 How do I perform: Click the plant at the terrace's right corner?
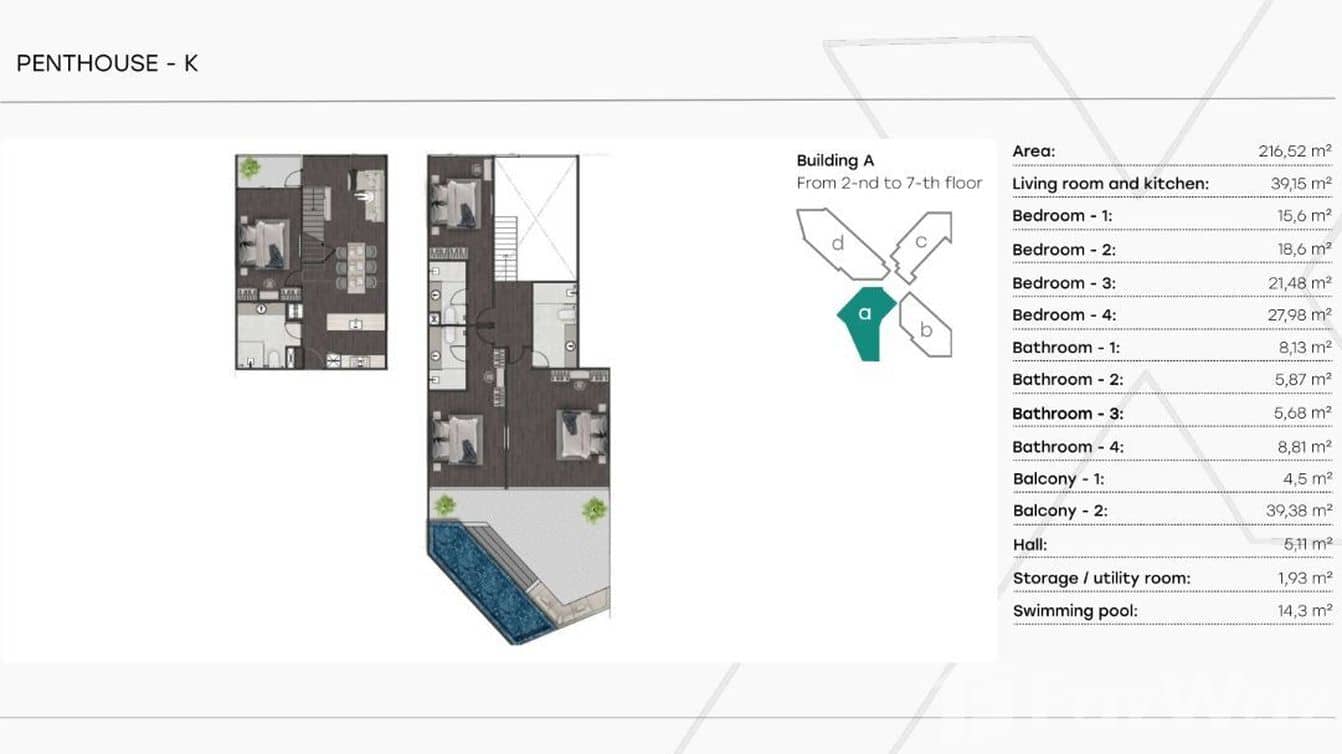click(594, 509)
